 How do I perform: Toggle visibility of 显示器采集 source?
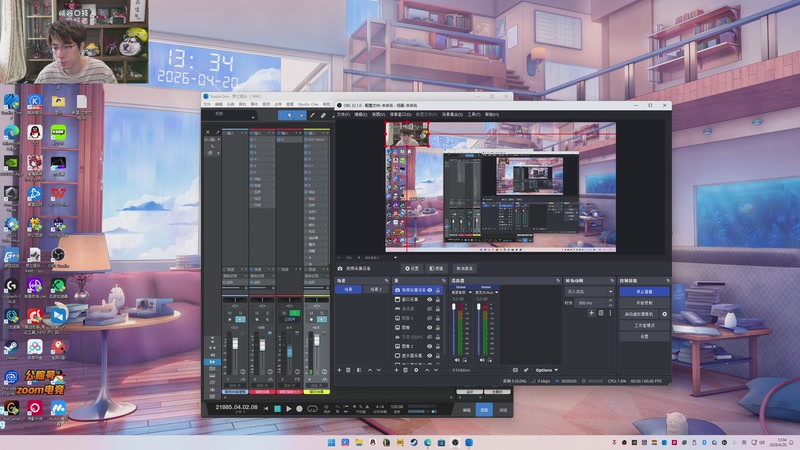click(x=430, y=356)
